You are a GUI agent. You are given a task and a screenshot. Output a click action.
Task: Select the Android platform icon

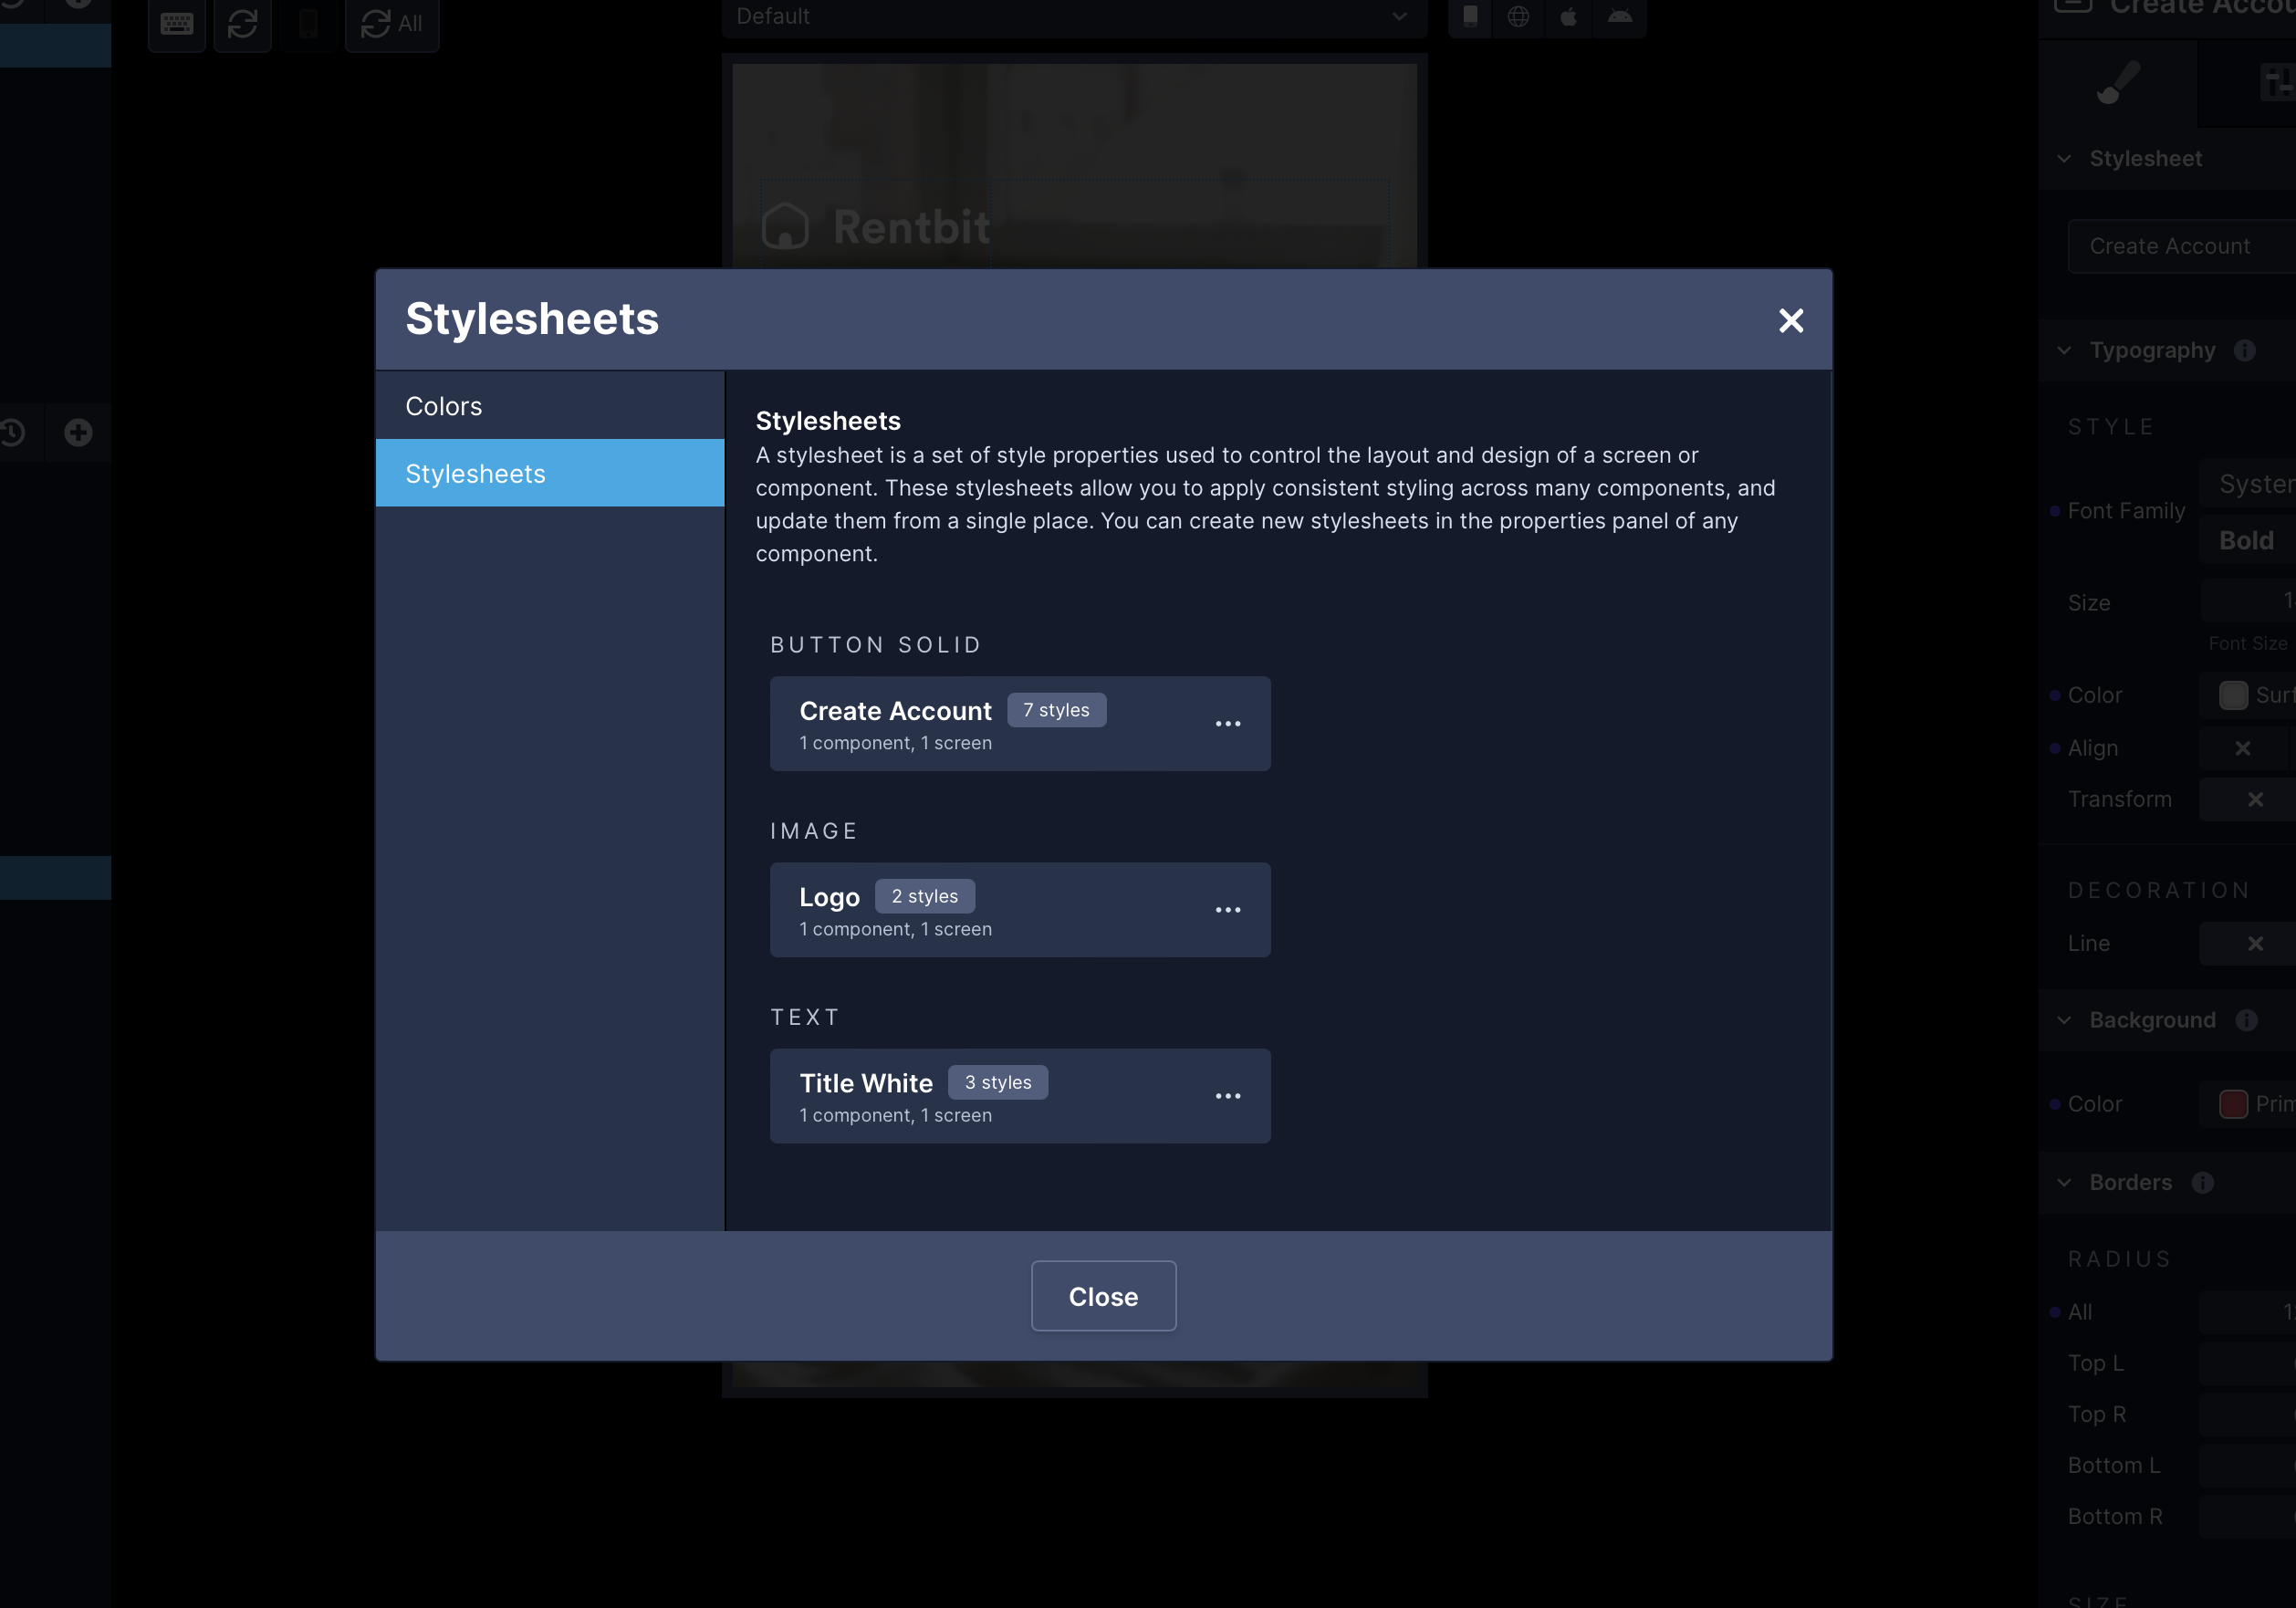(x=1620, y=16)
